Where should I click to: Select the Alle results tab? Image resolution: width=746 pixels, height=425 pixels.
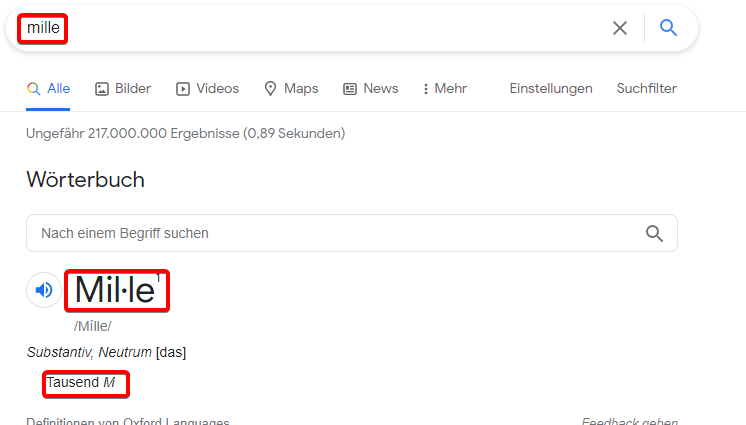pyautogui.click(x=49, y=88)
